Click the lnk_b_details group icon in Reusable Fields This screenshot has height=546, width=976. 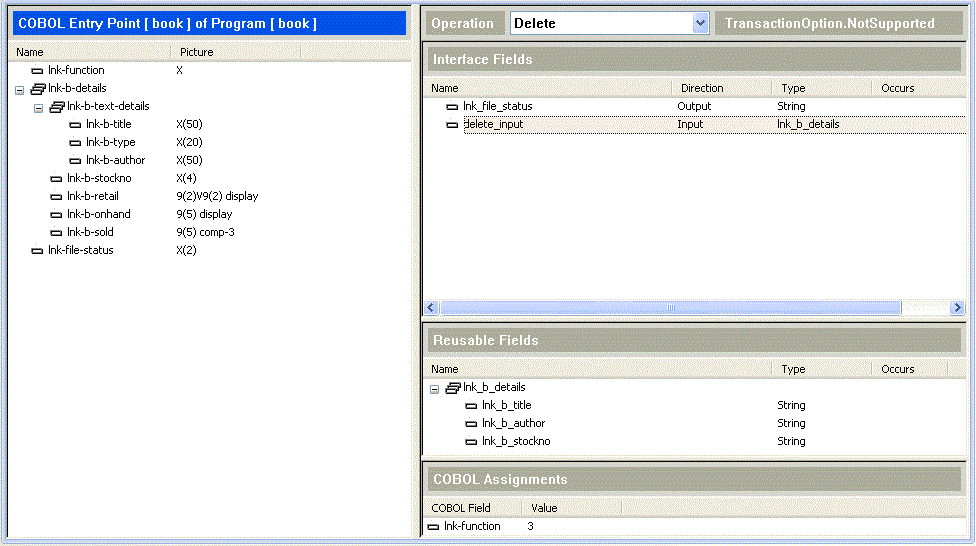point(452,388)
